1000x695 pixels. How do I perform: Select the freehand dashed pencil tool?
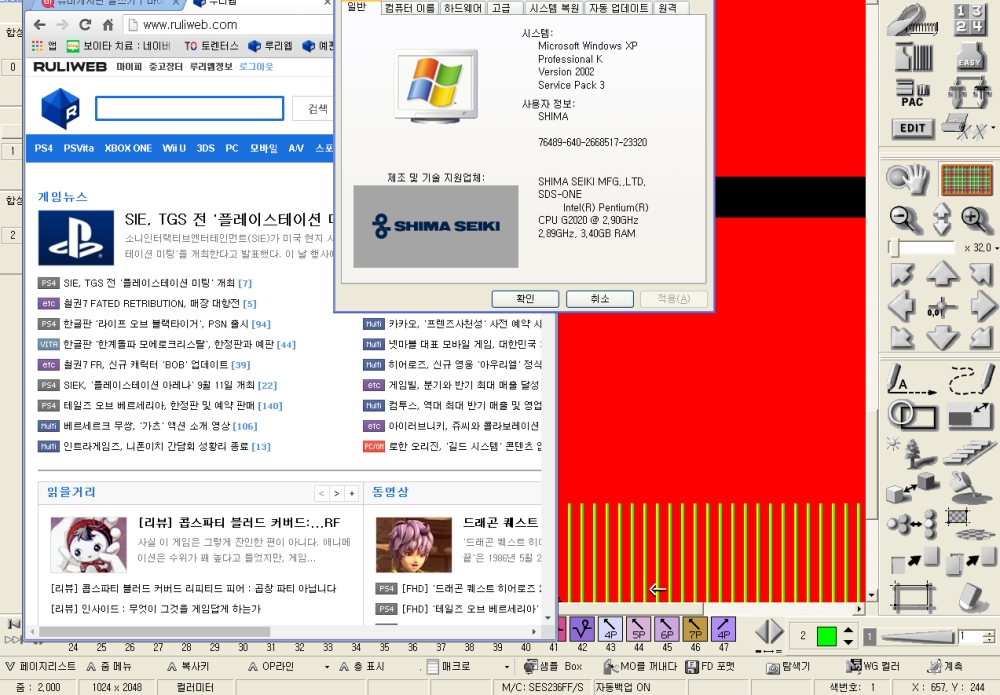[971, 379]
